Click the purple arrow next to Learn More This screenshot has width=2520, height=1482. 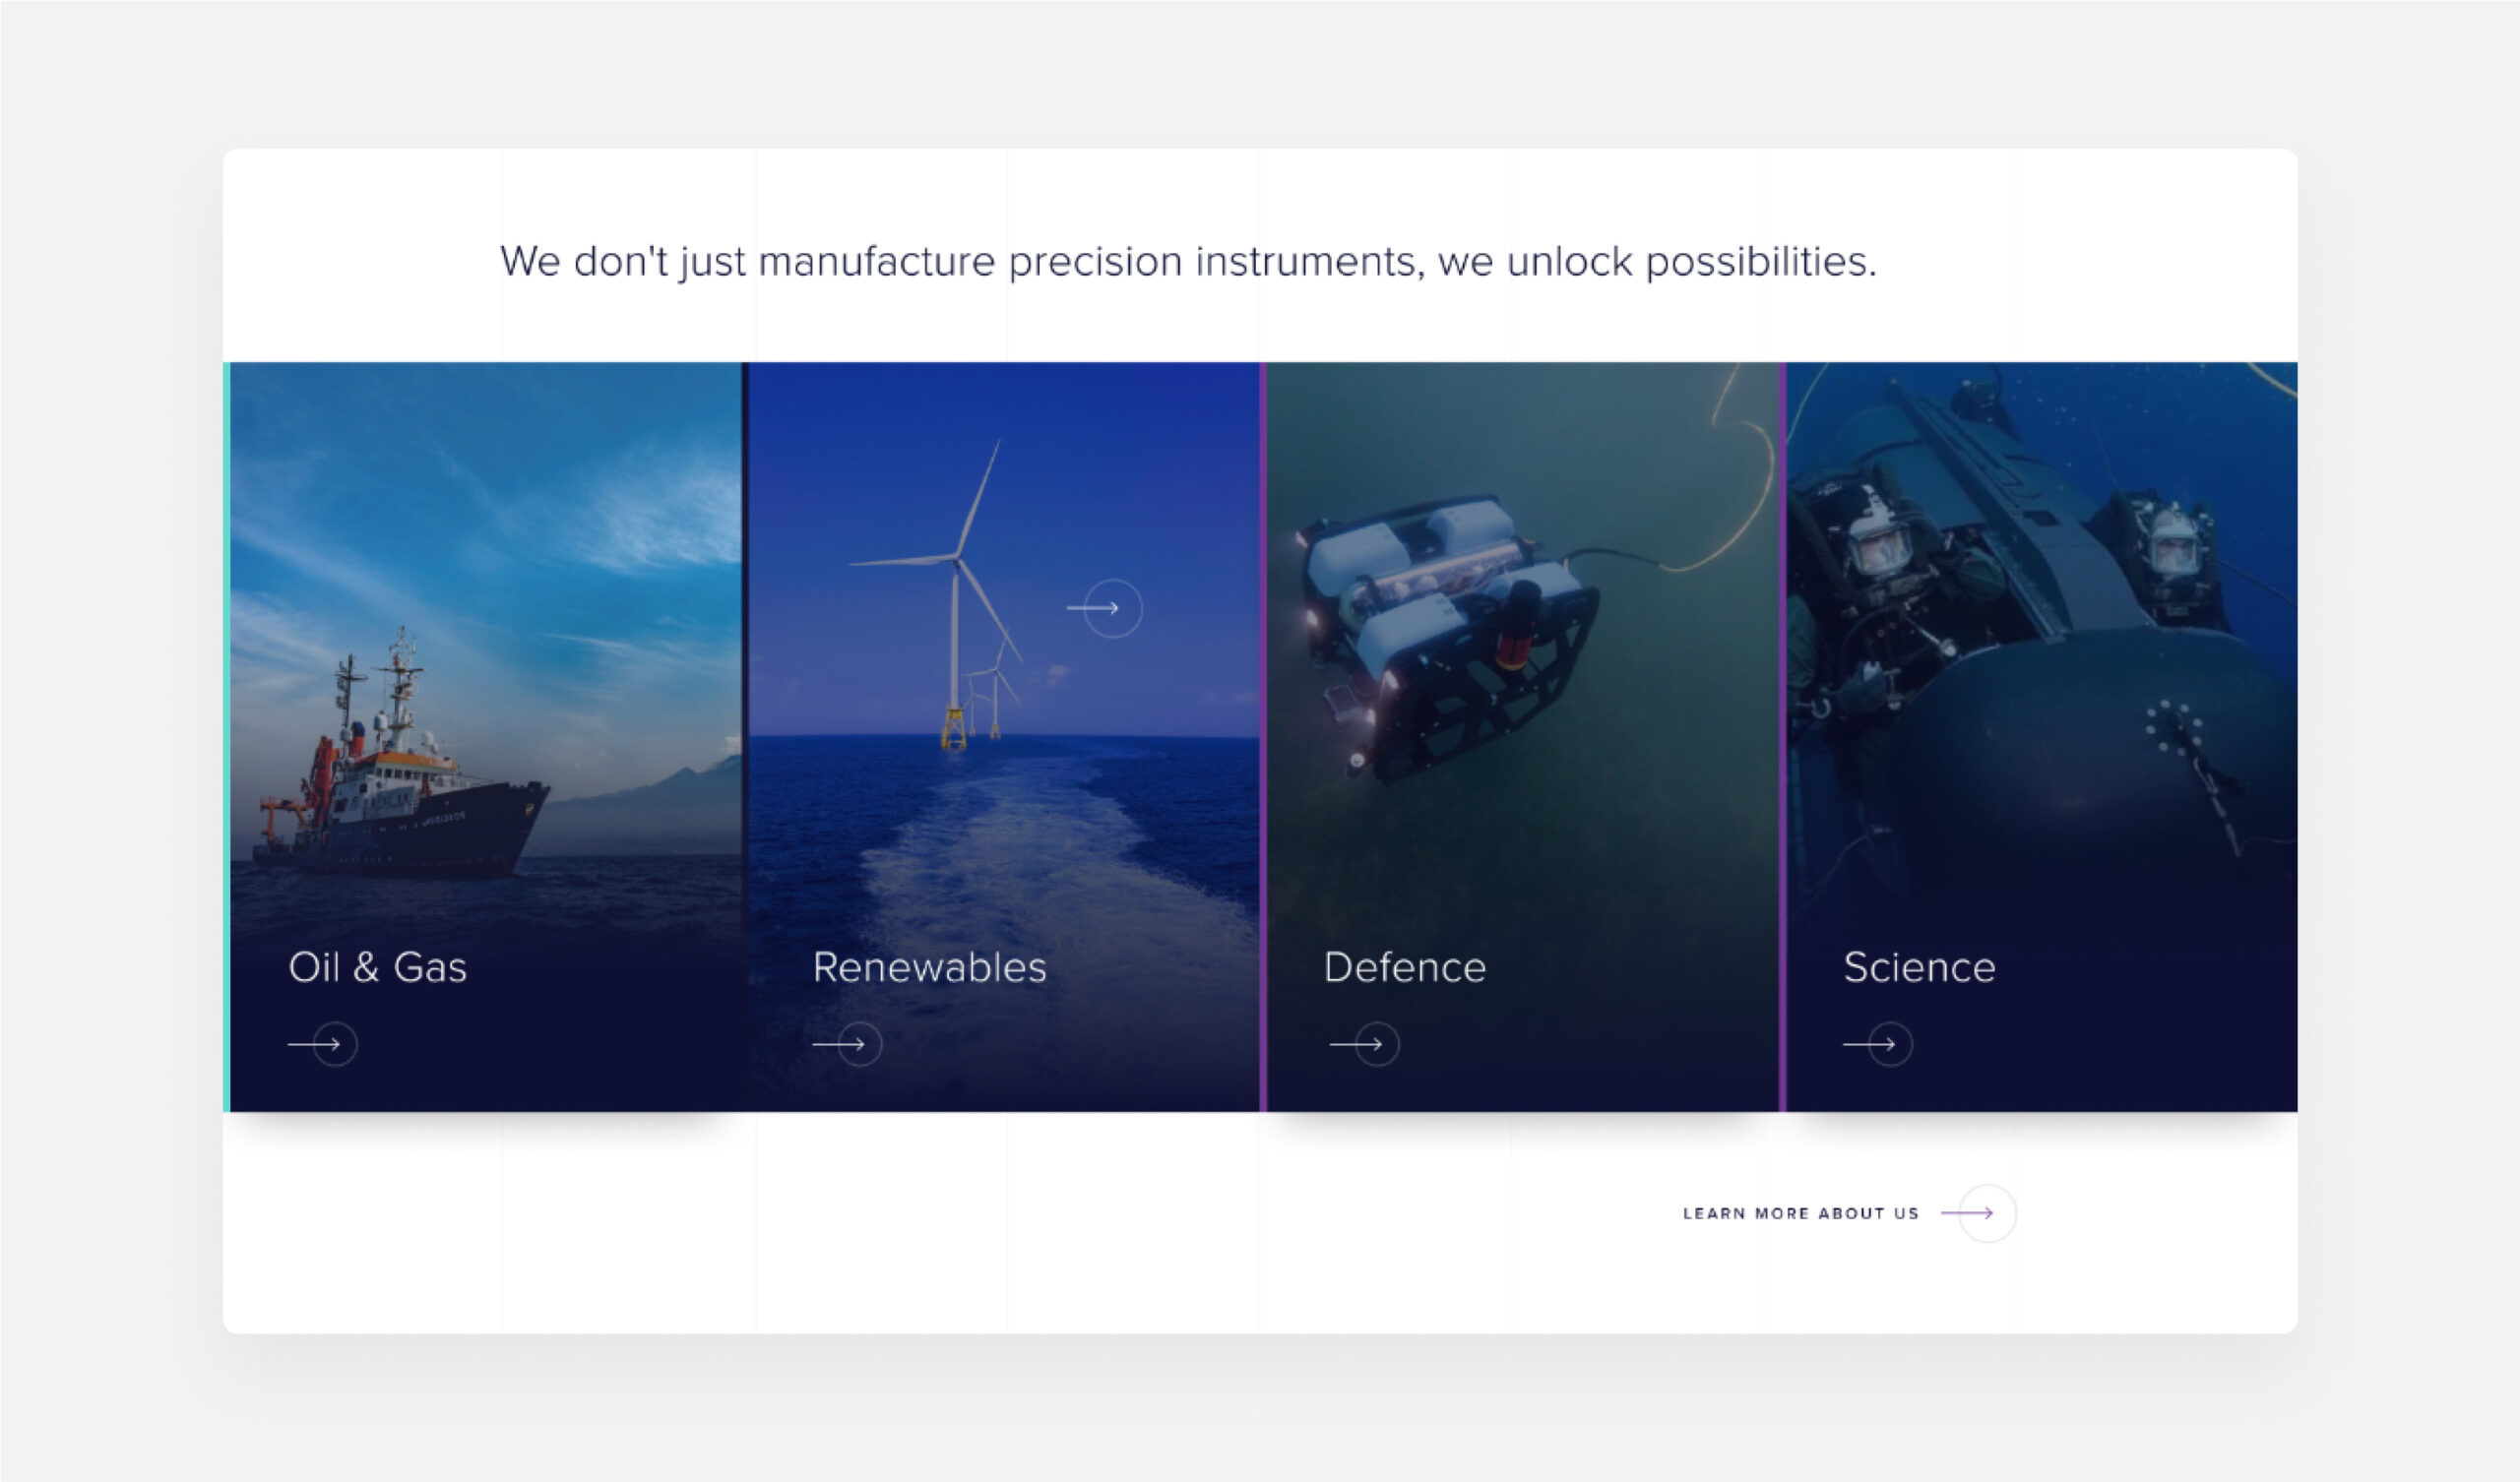pos(1978,1213)
